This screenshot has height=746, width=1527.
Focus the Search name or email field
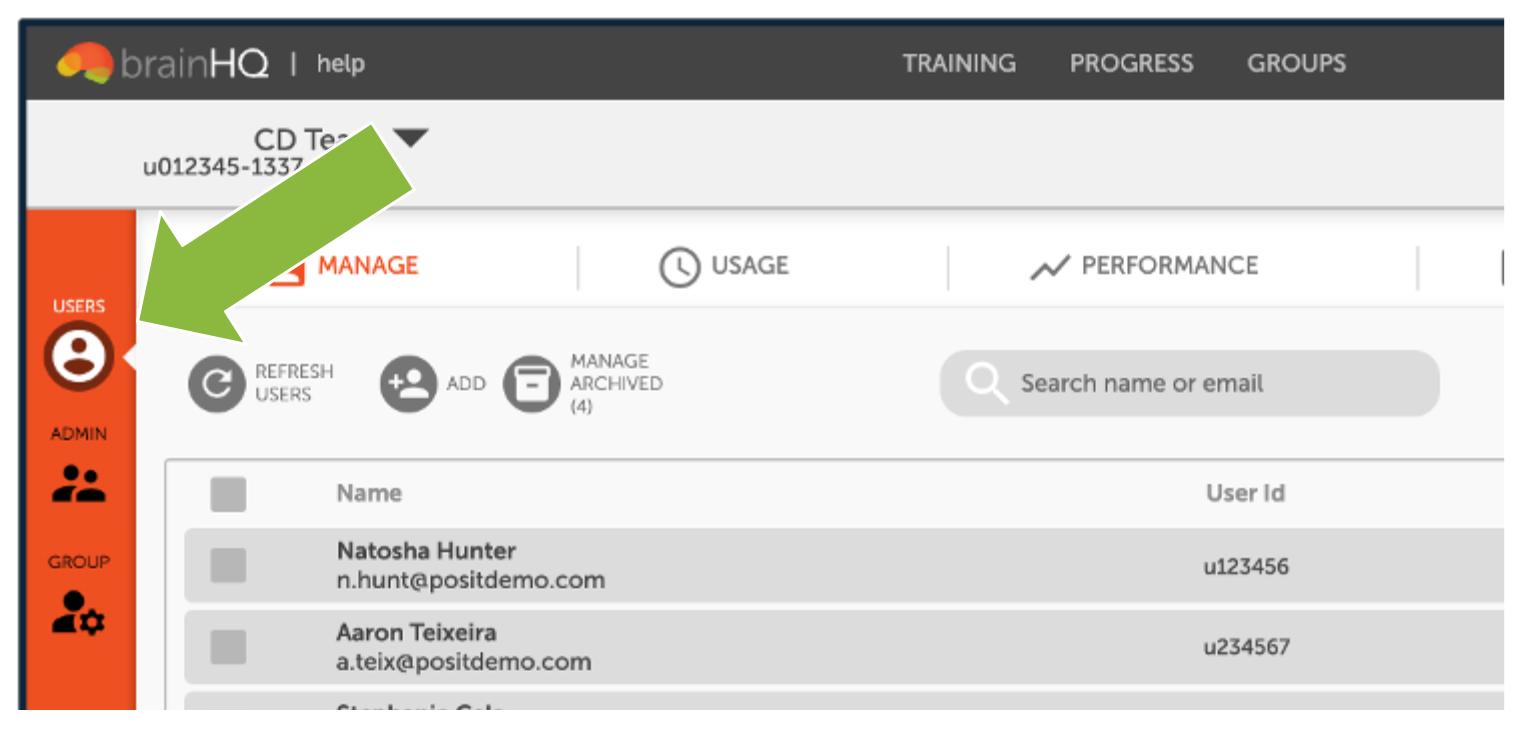(x=1189, y=383)
